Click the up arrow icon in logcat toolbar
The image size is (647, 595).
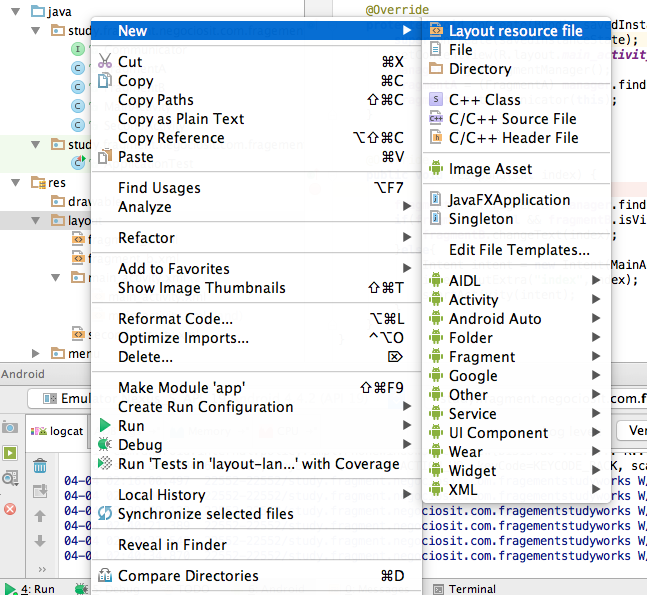point(41,517)
